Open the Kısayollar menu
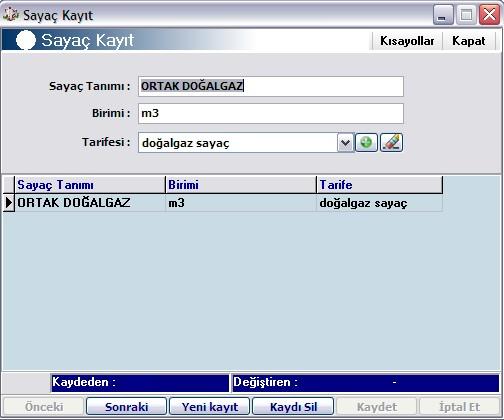 point(407,41)
